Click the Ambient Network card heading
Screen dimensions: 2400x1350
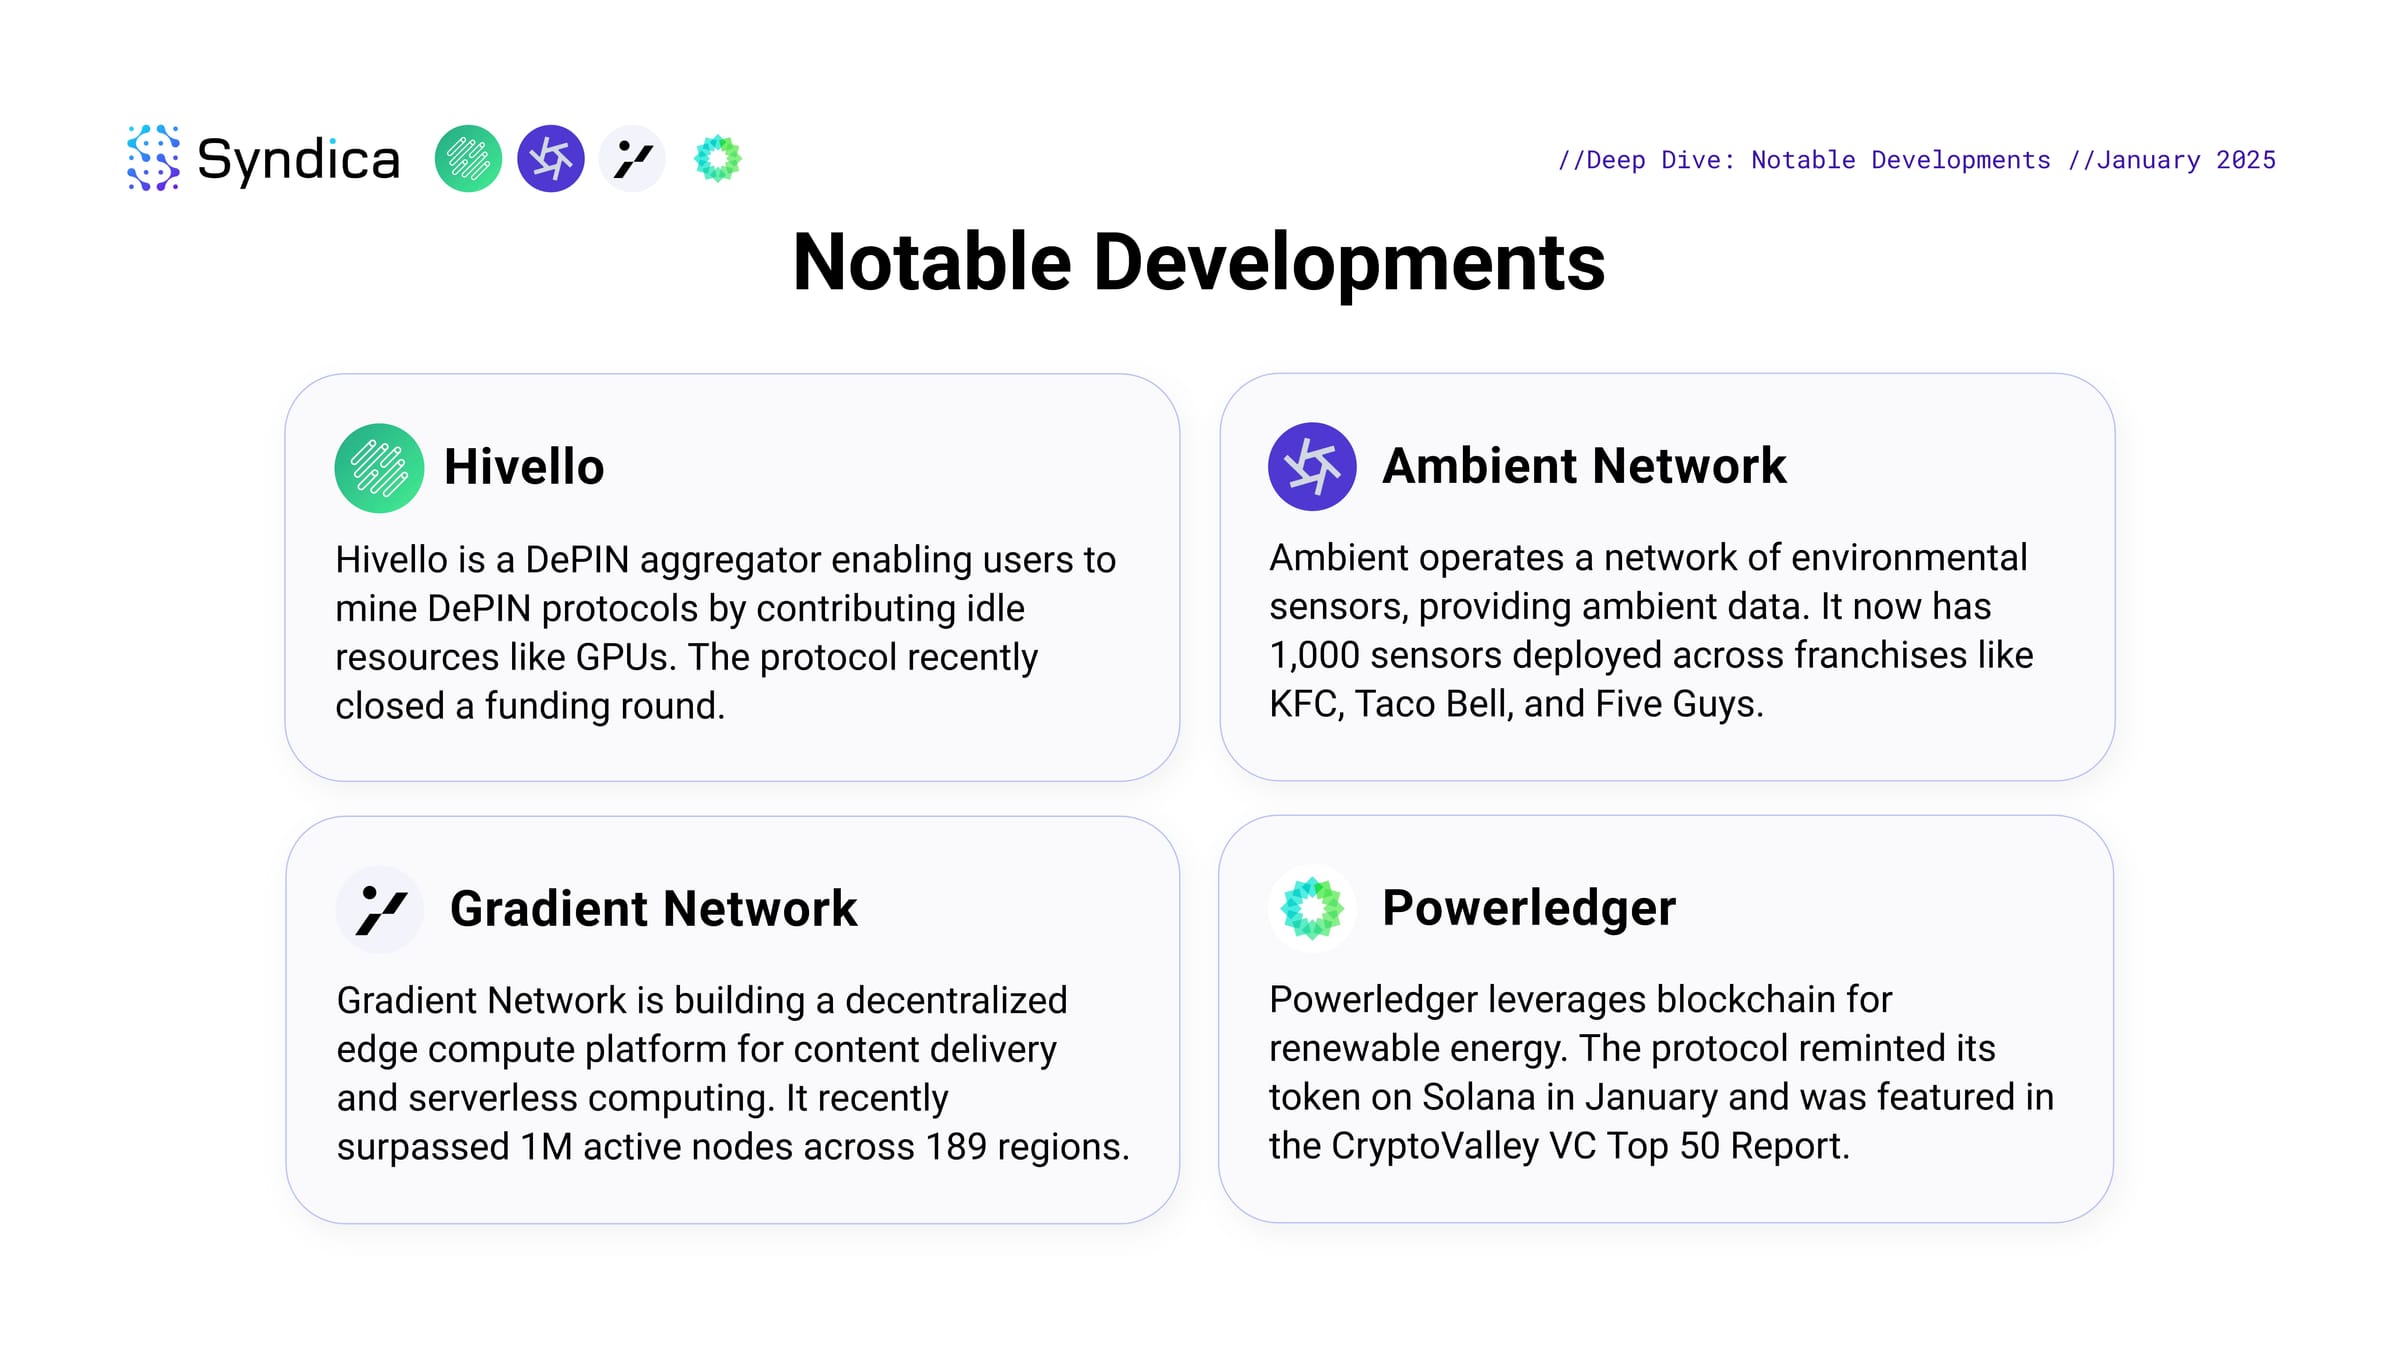point(1584,466)
